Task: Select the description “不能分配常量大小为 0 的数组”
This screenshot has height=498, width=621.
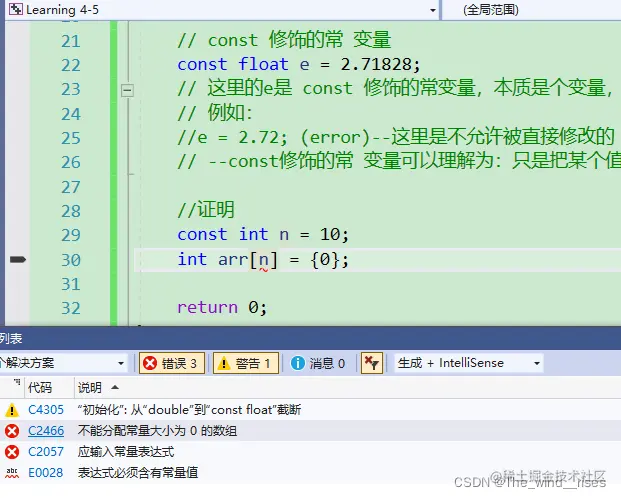Action: coord(157,431)
